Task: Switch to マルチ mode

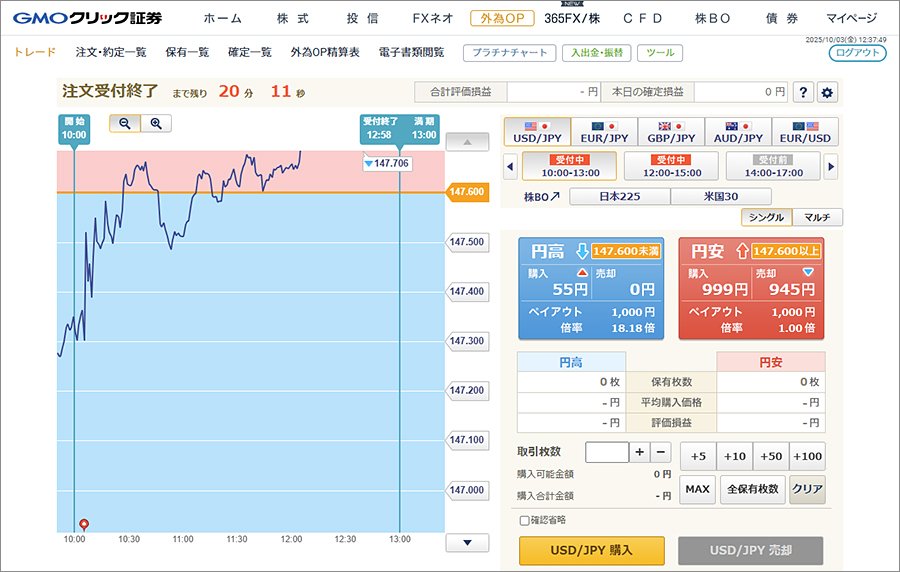Action: click(817, 217)
